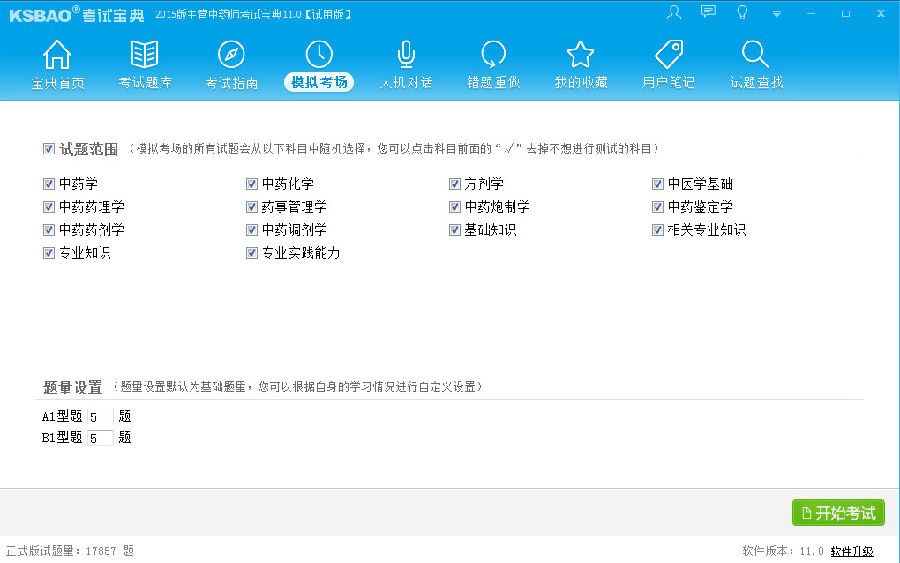
Task: Click the 正式版试题量 17857 题 status text
Action: [x=69, y=551]
